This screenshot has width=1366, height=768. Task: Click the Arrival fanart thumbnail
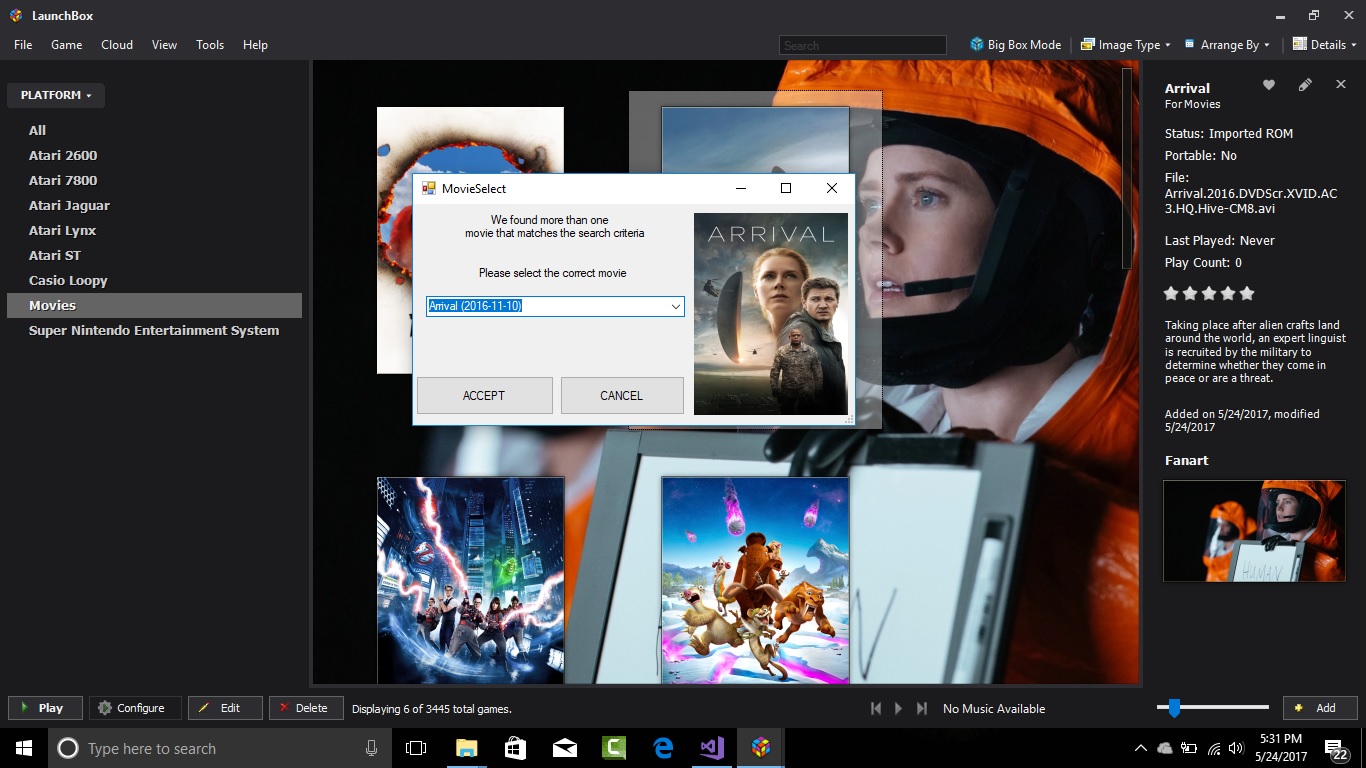[x=1254, y=531]
